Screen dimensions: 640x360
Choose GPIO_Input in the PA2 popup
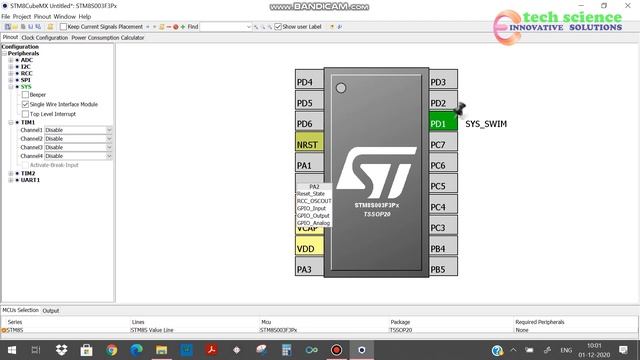click(x=311, y=209)
